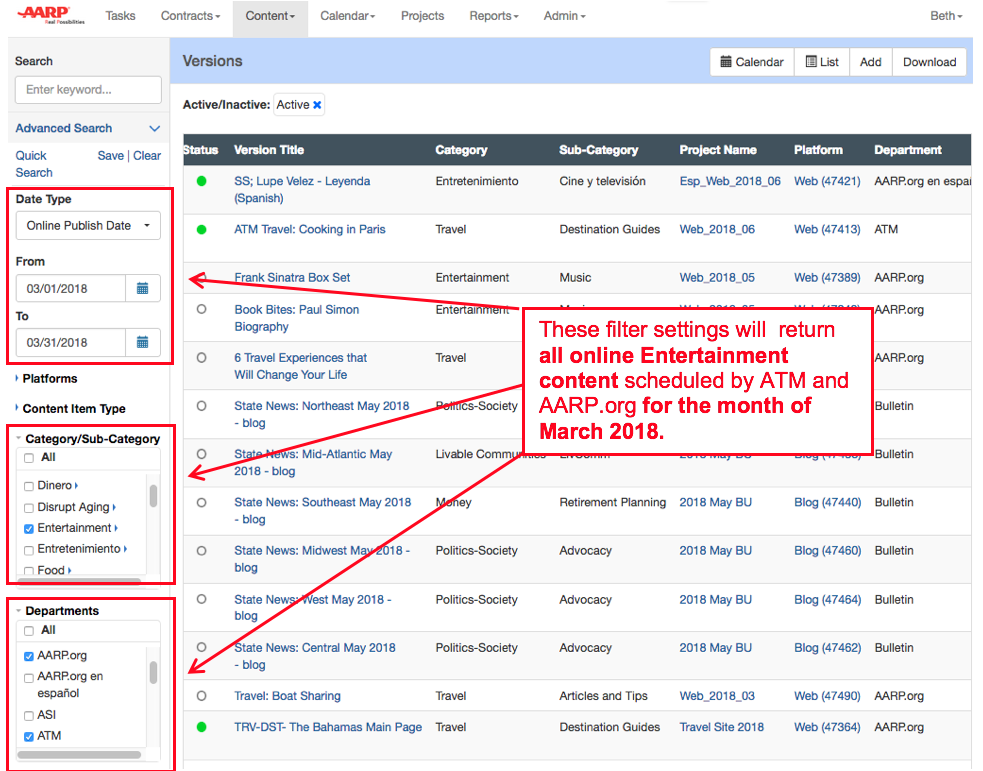Uncheck the Entertainment category checkbox
Image resolution: width=983 pixels, height=771 pixels.
pos(29,529)
